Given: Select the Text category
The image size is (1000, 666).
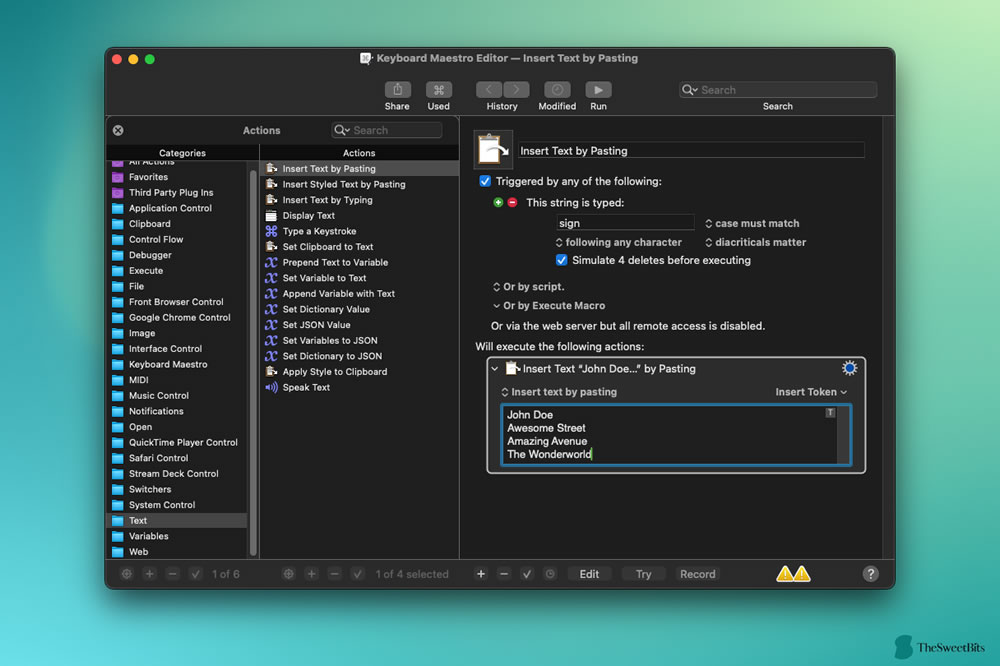Looking at the screenshot, I should [176, 521].
